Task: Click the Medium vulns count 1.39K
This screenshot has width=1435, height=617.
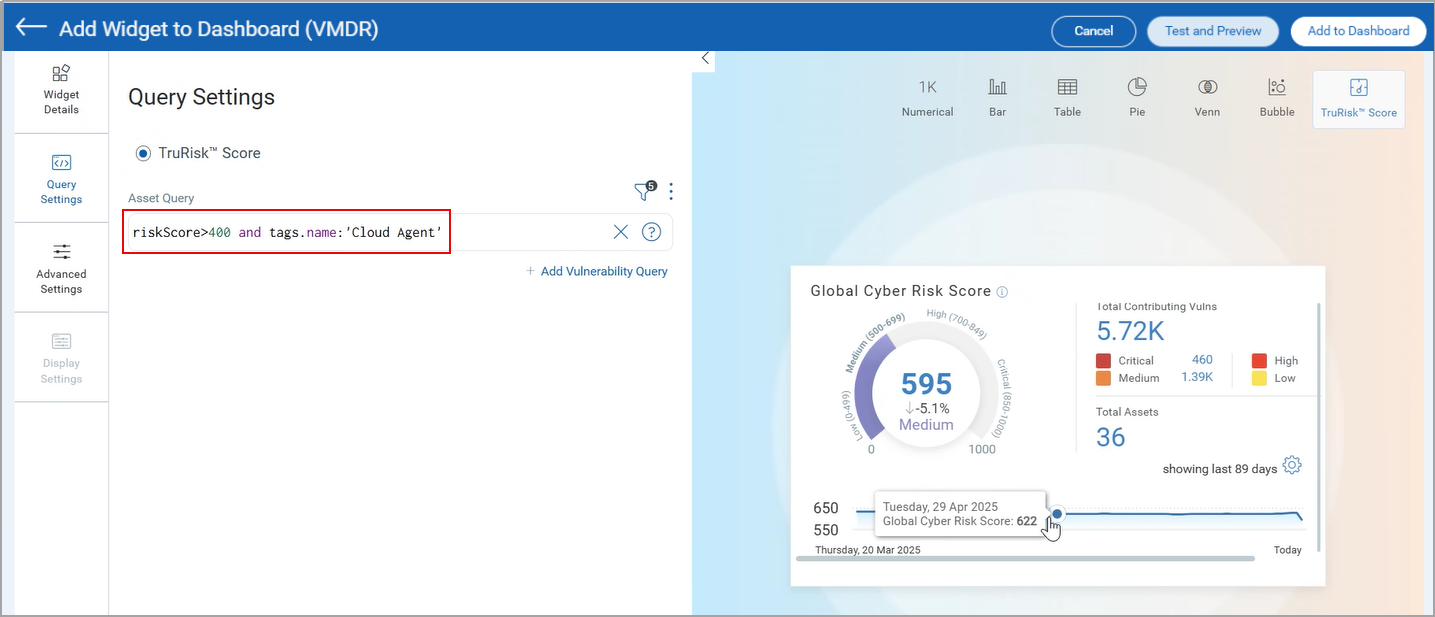Action: click(1197, 377)
